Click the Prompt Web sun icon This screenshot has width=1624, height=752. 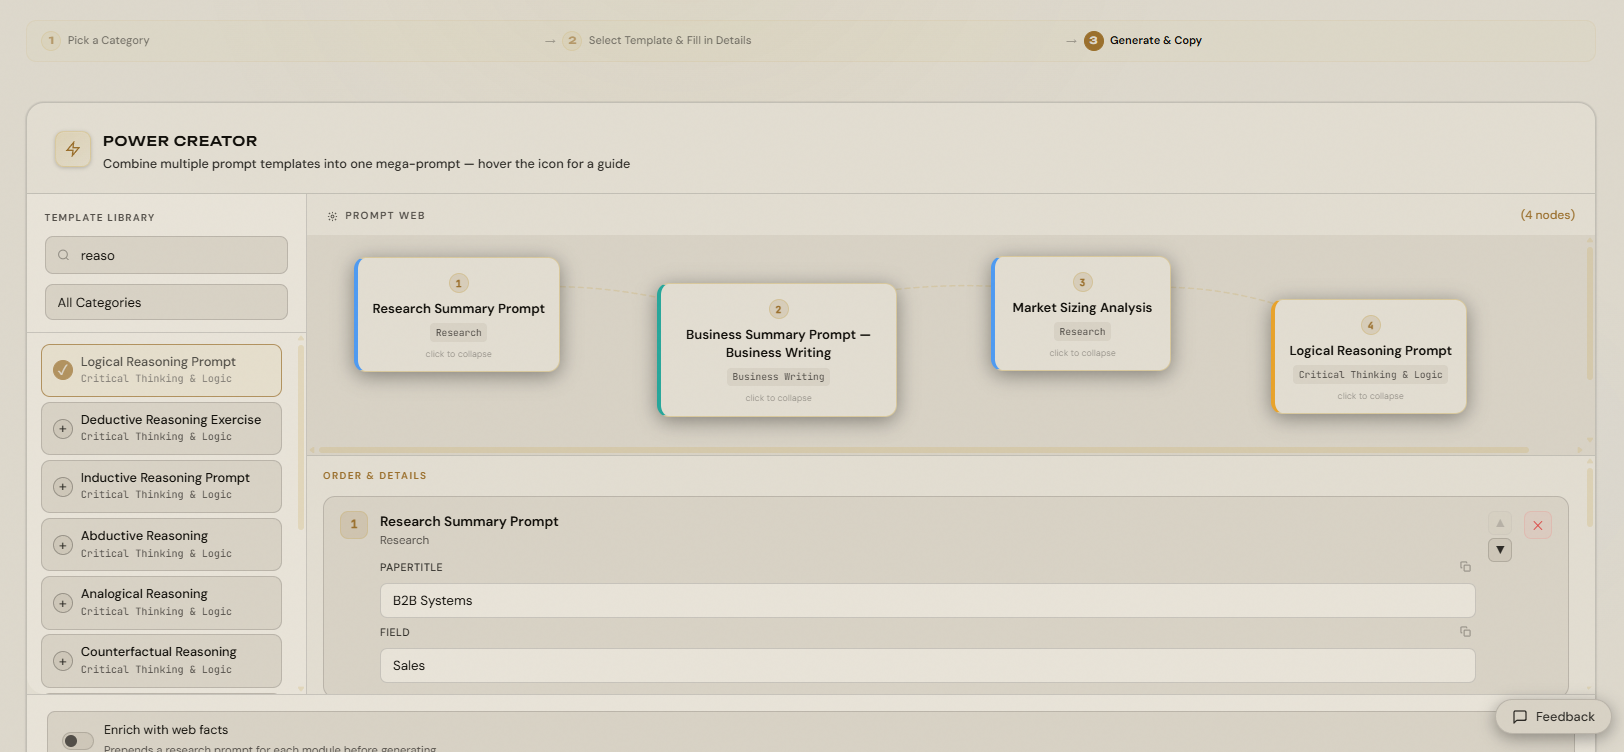(x=332, y=216)
